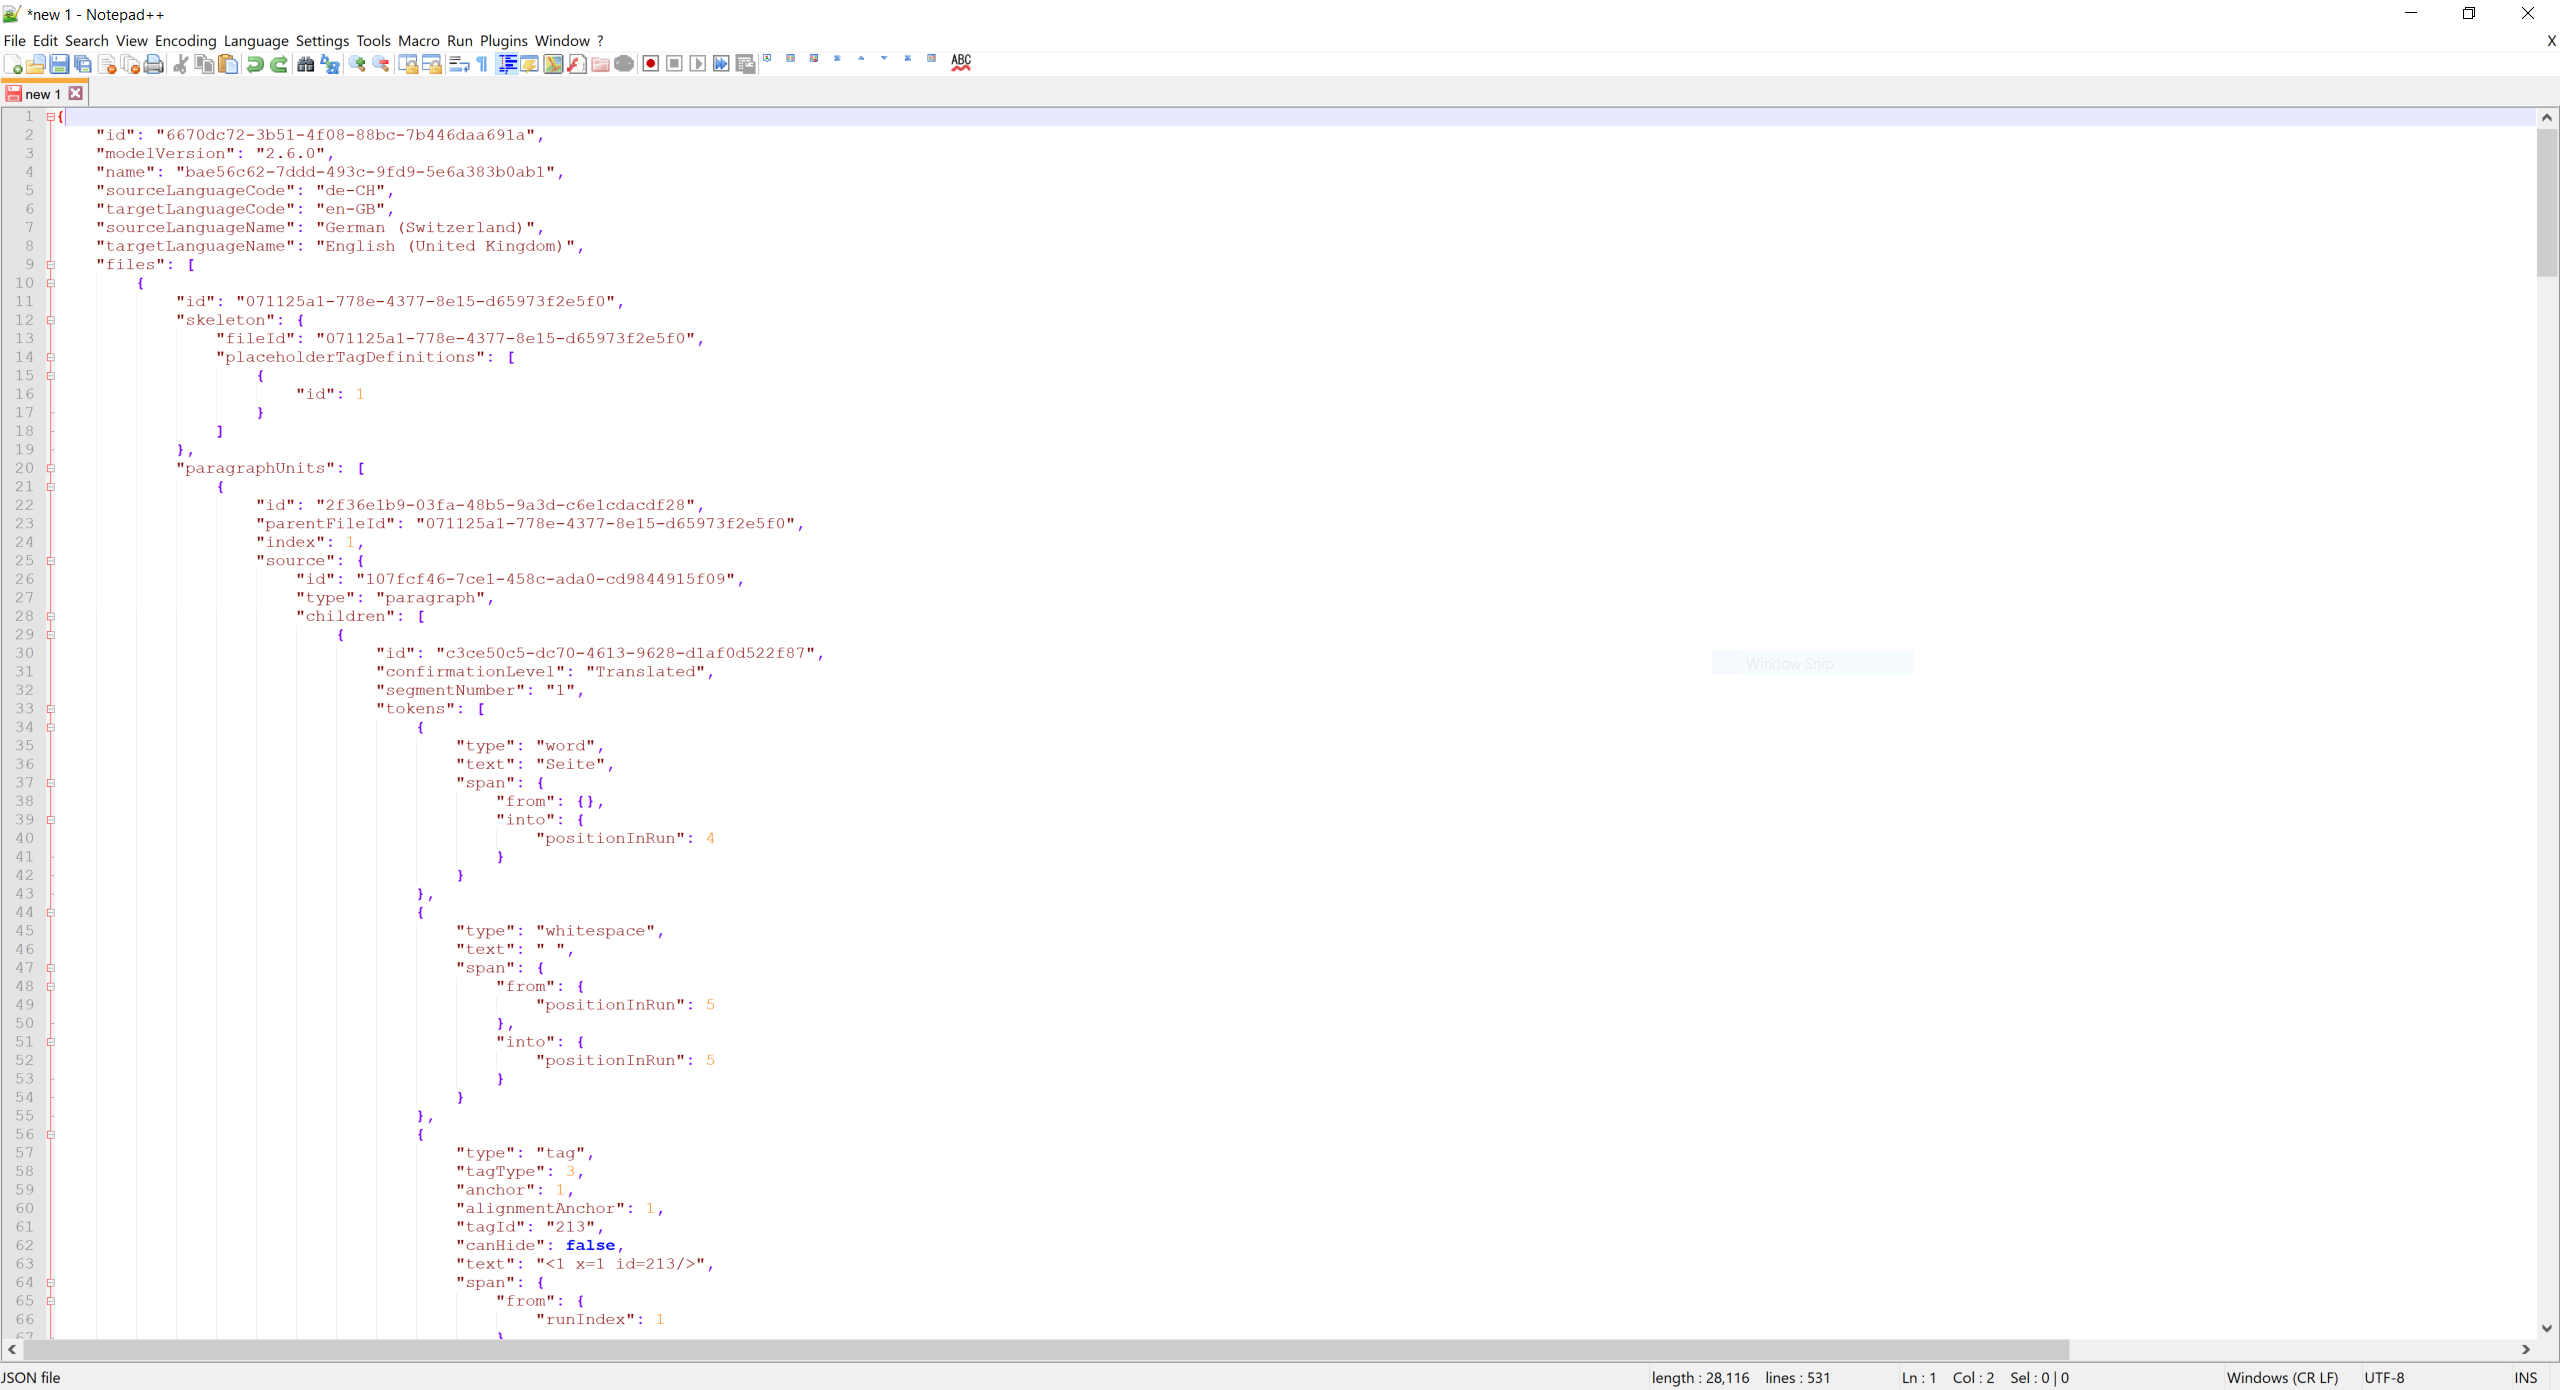Copy selection with the Copy toolbar icon
This screenshot has height=1390, width=2560.
coord(205,64)
